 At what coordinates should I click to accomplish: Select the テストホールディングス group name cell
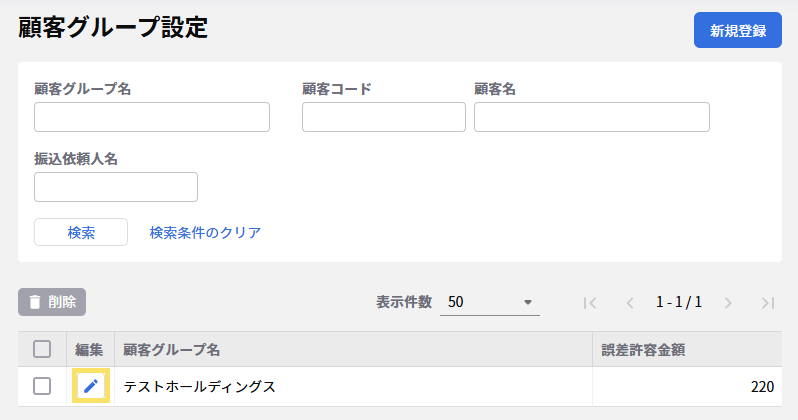click(x=199, y=386)
